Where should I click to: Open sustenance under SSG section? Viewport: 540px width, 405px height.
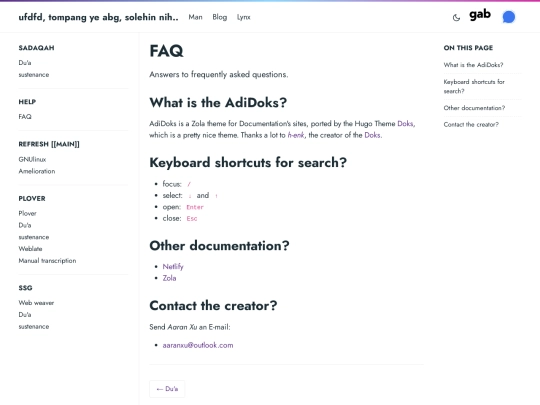(x=34, y=326)
